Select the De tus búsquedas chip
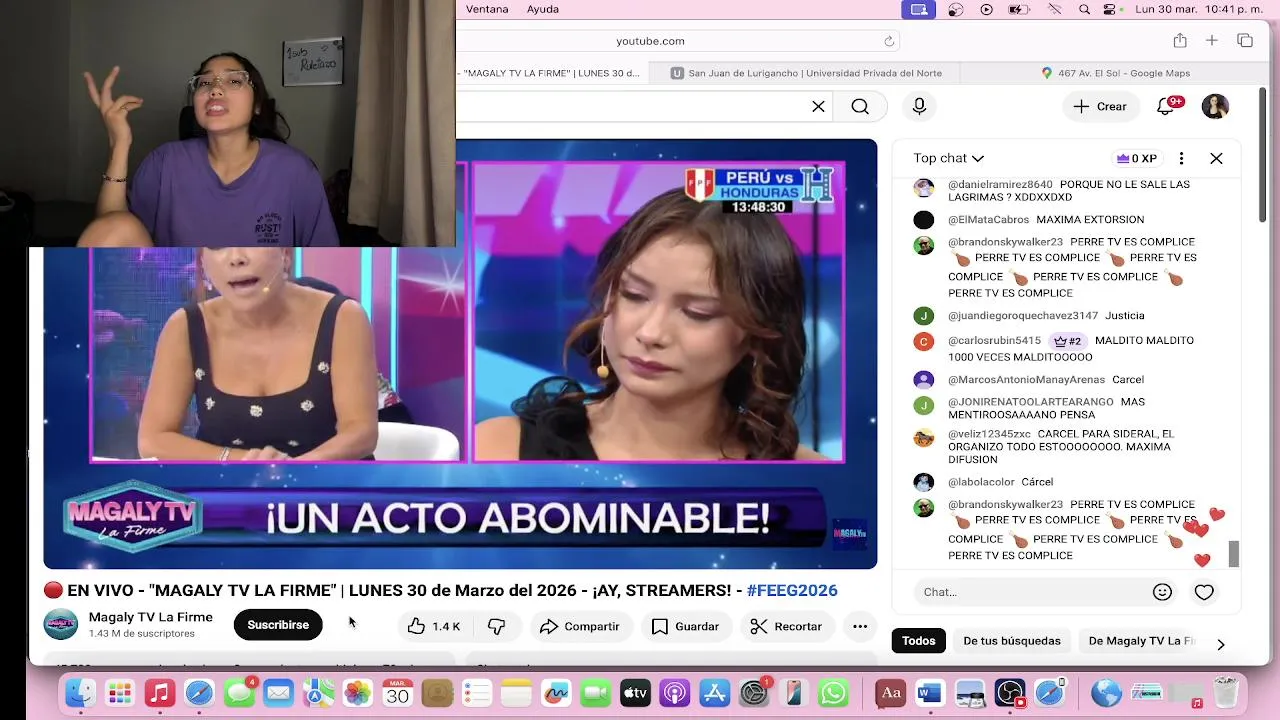This screenshot has height=720, width=1280. 1012,641
